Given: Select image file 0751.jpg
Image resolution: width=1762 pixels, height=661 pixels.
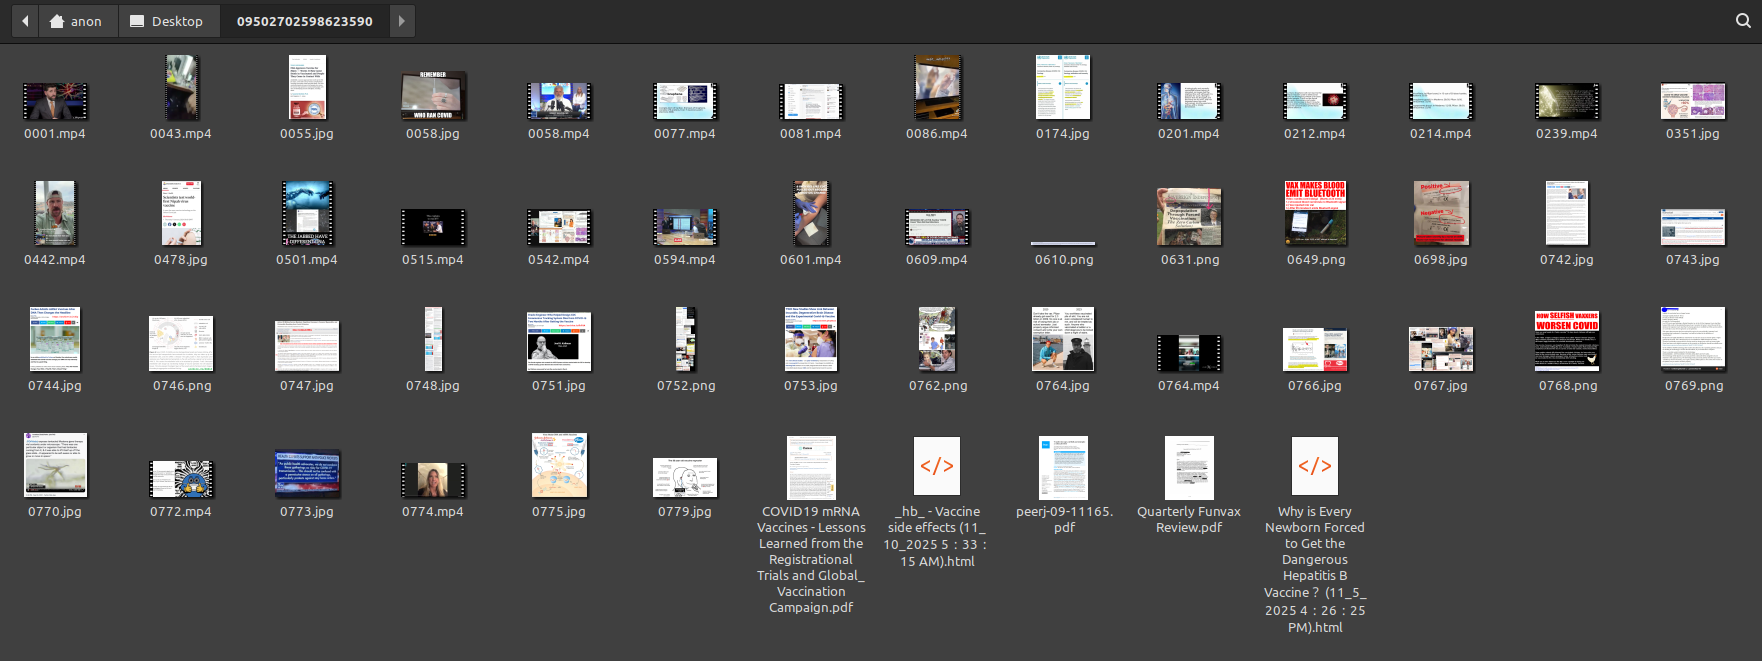Looking at the screenshot, I should 559,342.
